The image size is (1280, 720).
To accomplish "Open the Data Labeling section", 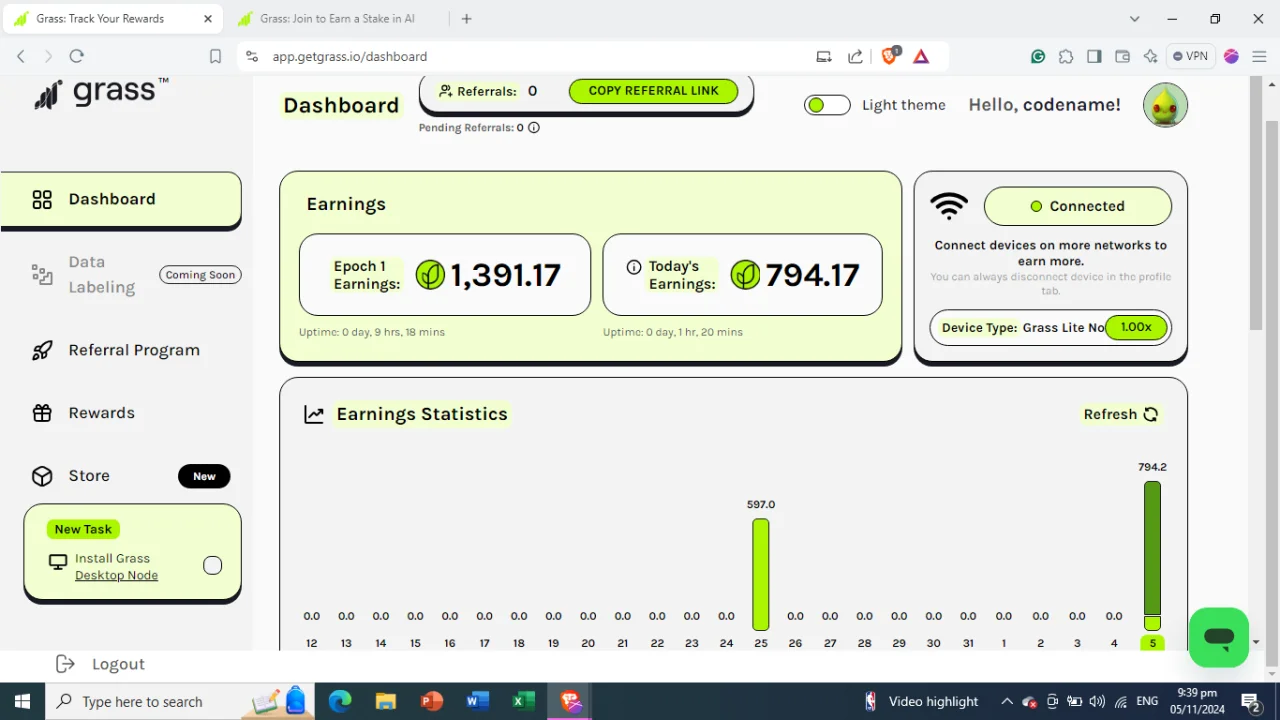I will point(101,275).
